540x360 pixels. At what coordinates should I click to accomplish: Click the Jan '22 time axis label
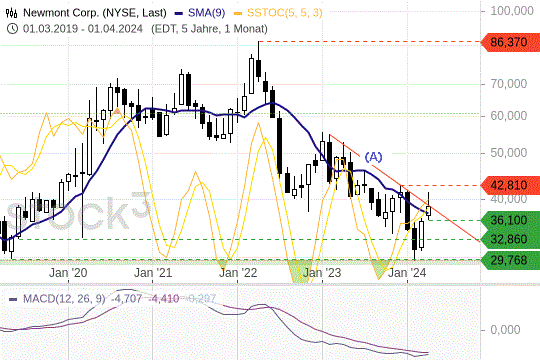(238, 273)
